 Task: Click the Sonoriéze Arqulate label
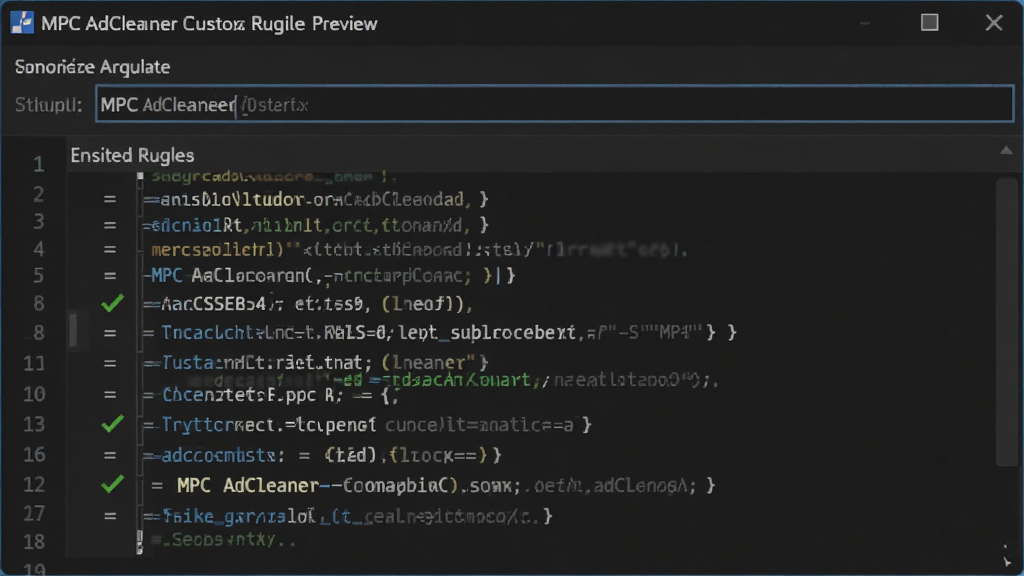[92, 67]
